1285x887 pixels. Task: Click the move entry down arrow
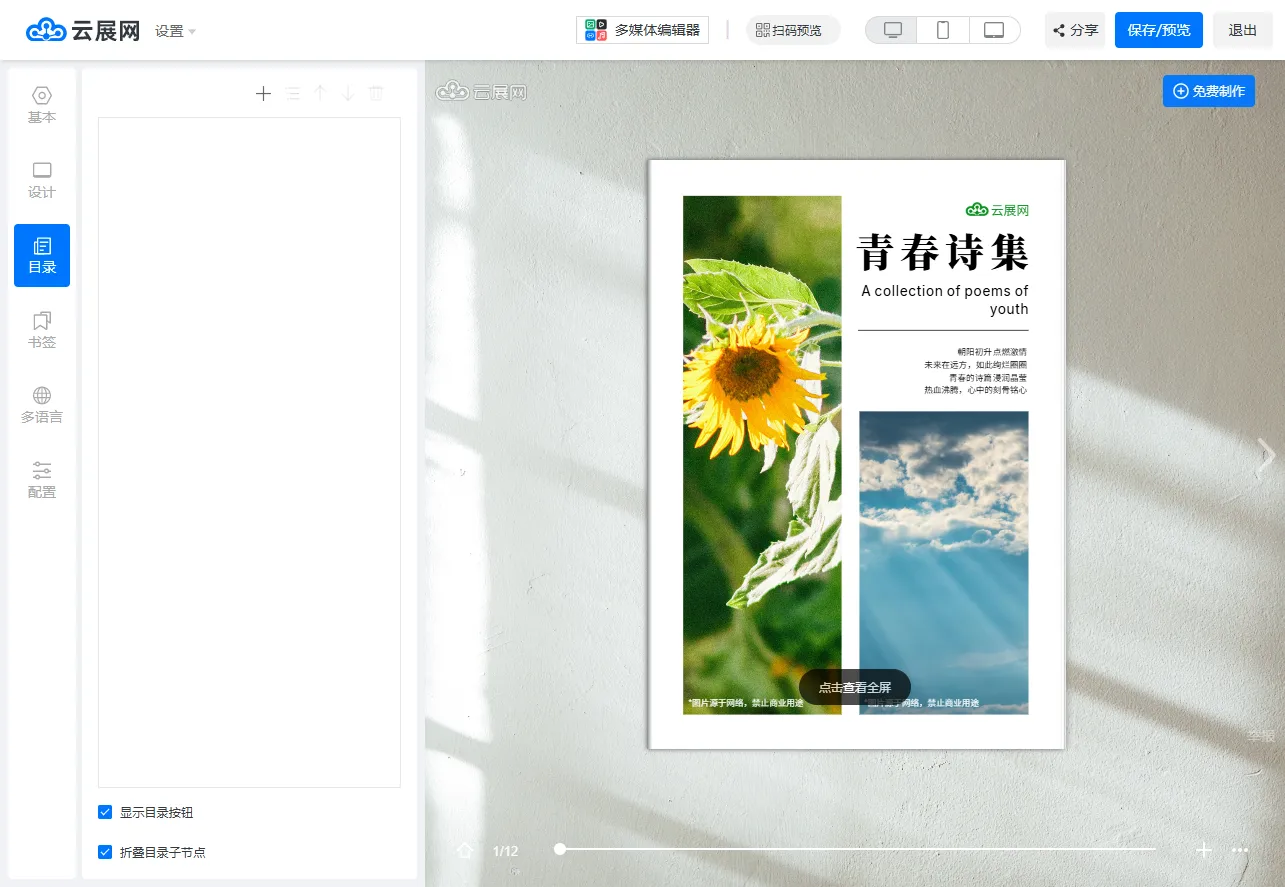tap(348, 94)
